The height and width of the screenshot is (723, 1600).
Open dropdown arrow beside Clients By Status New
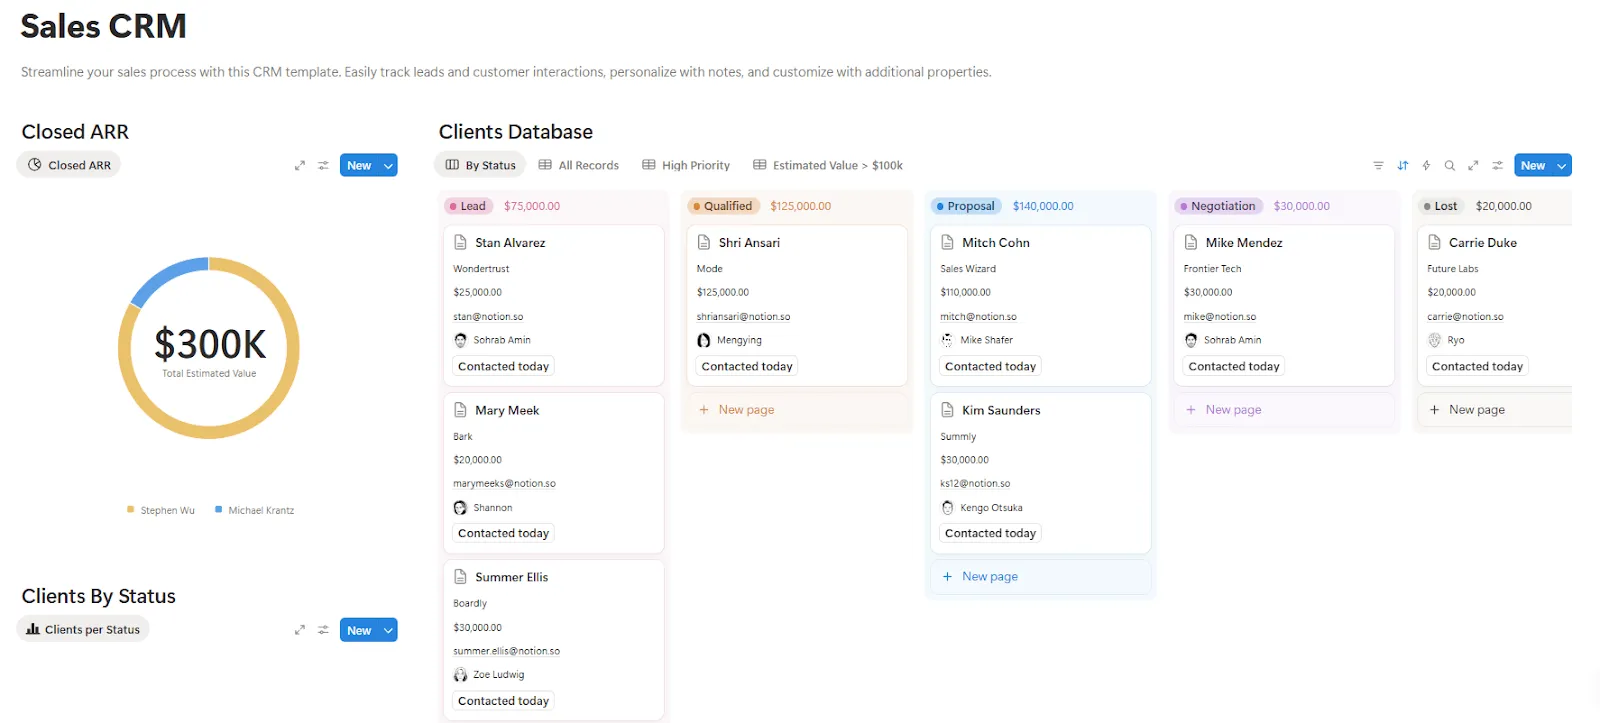click(388, 630)
